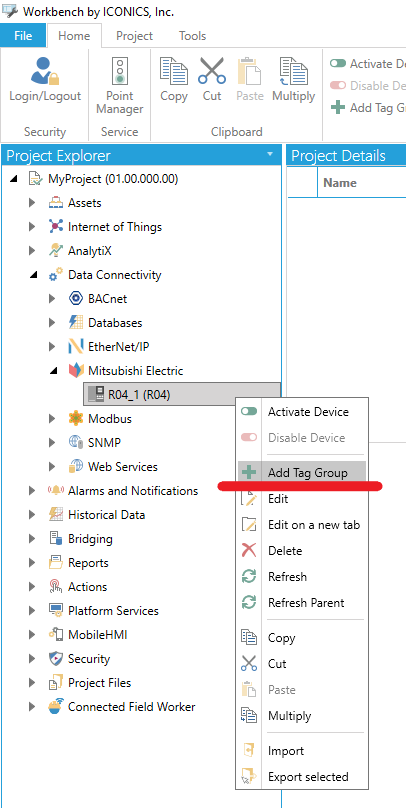Choose Add Tag Group from context menu
Image resolution: width=406 pixels, height=808 pixels.
tap(302, 473)
